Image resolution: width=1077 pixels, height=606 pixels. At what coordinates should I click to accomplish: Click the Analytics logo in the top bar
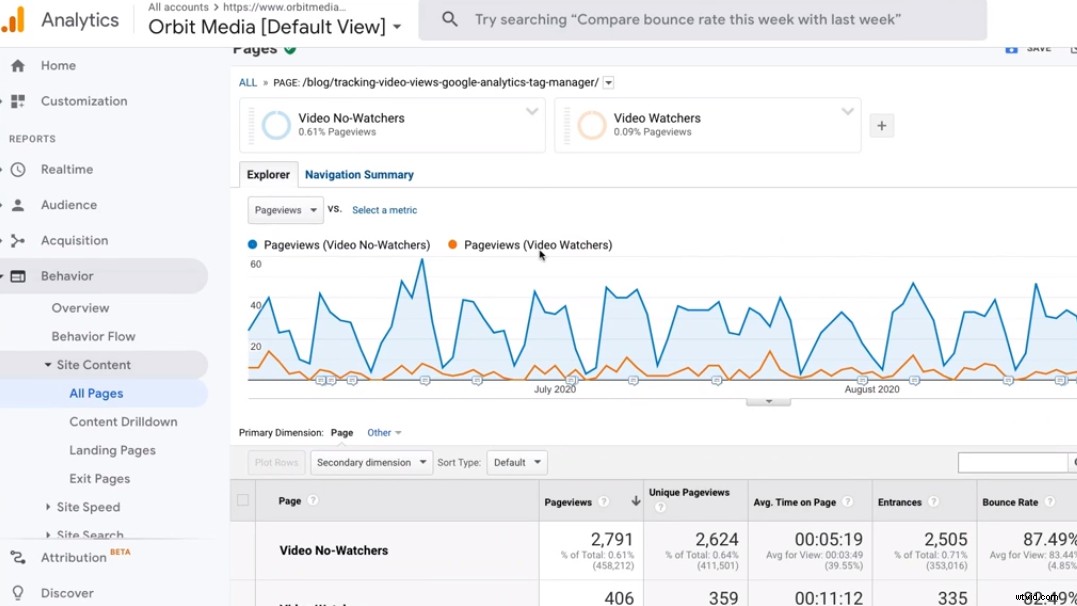tap(62, 18)
